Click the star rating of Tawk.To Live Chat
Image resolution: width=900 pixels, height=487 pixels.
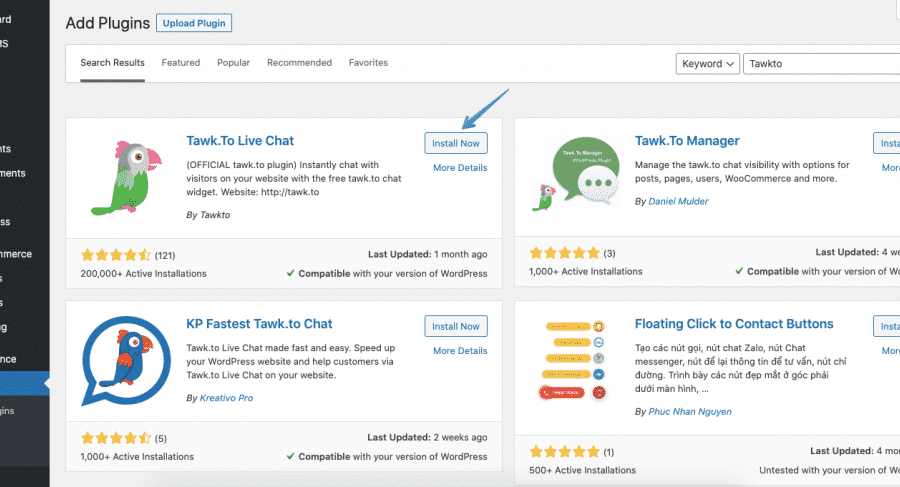[x=116, y=255]
